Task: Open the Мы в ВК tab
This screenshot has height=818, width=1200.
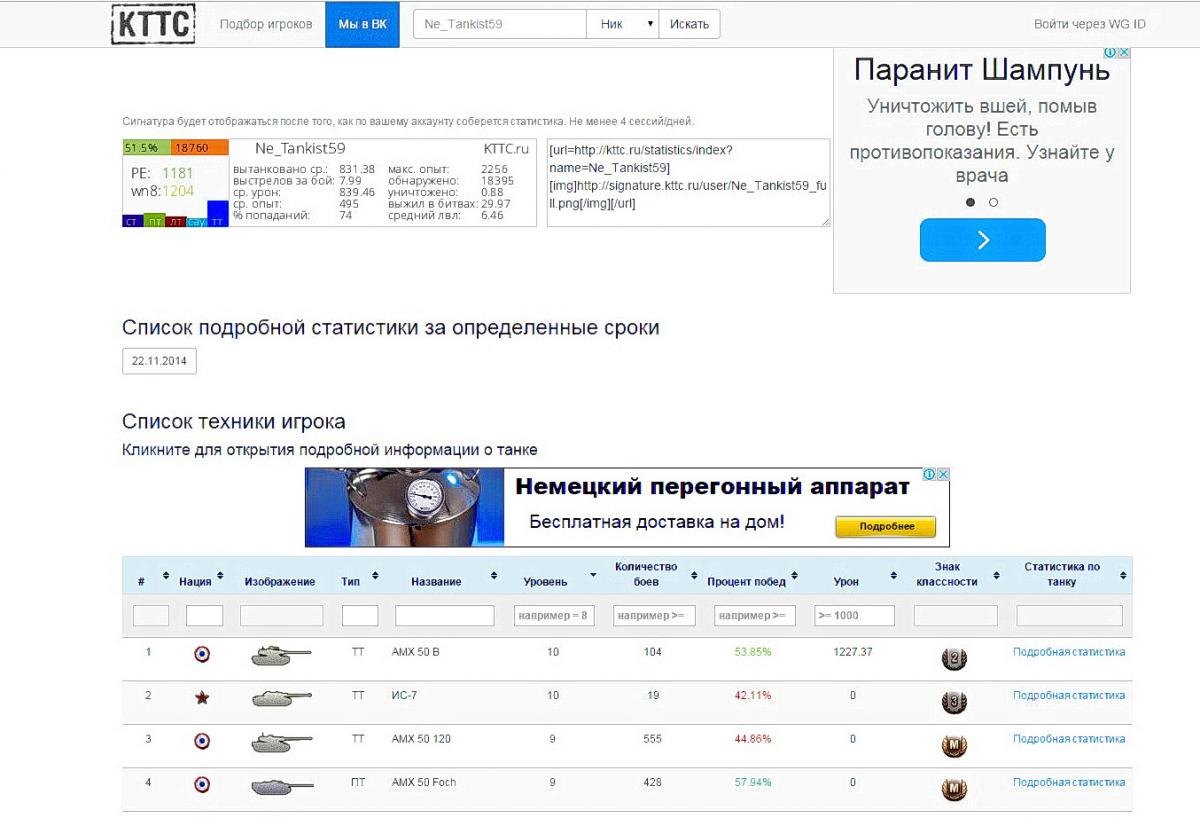Action: (362, 24)
